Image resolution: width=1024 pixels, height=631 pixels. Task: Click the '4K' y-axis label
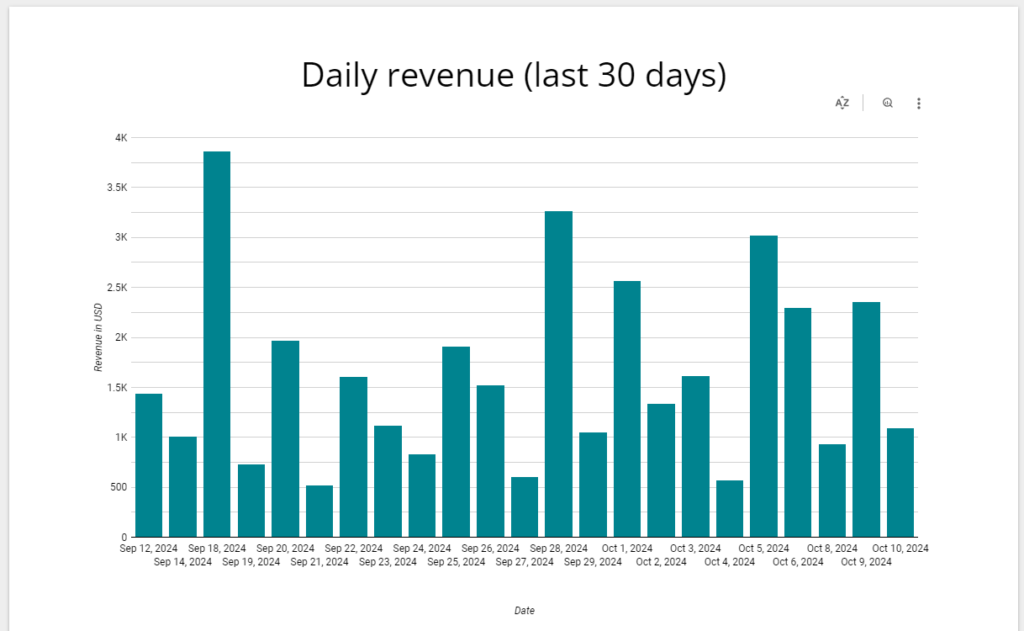(120, 138)
